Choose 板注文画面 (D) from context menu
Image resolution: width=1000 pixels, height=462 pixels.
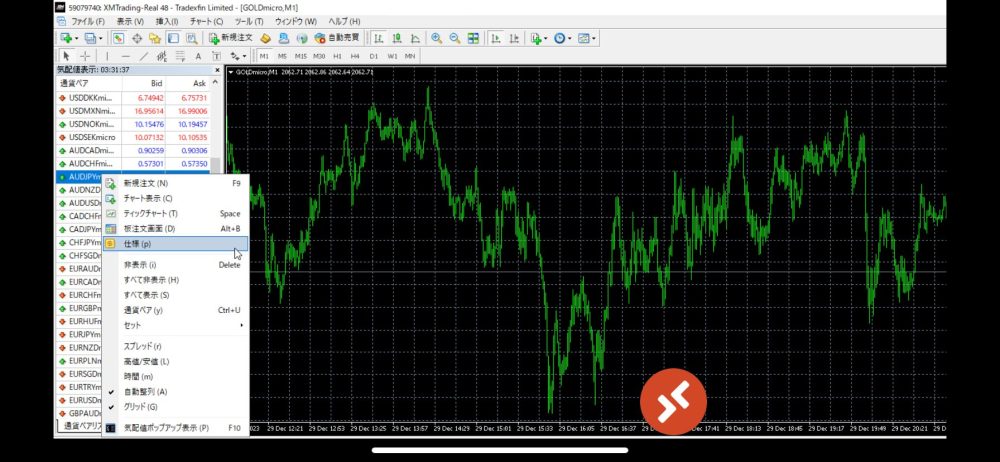(x=175, y=228)
